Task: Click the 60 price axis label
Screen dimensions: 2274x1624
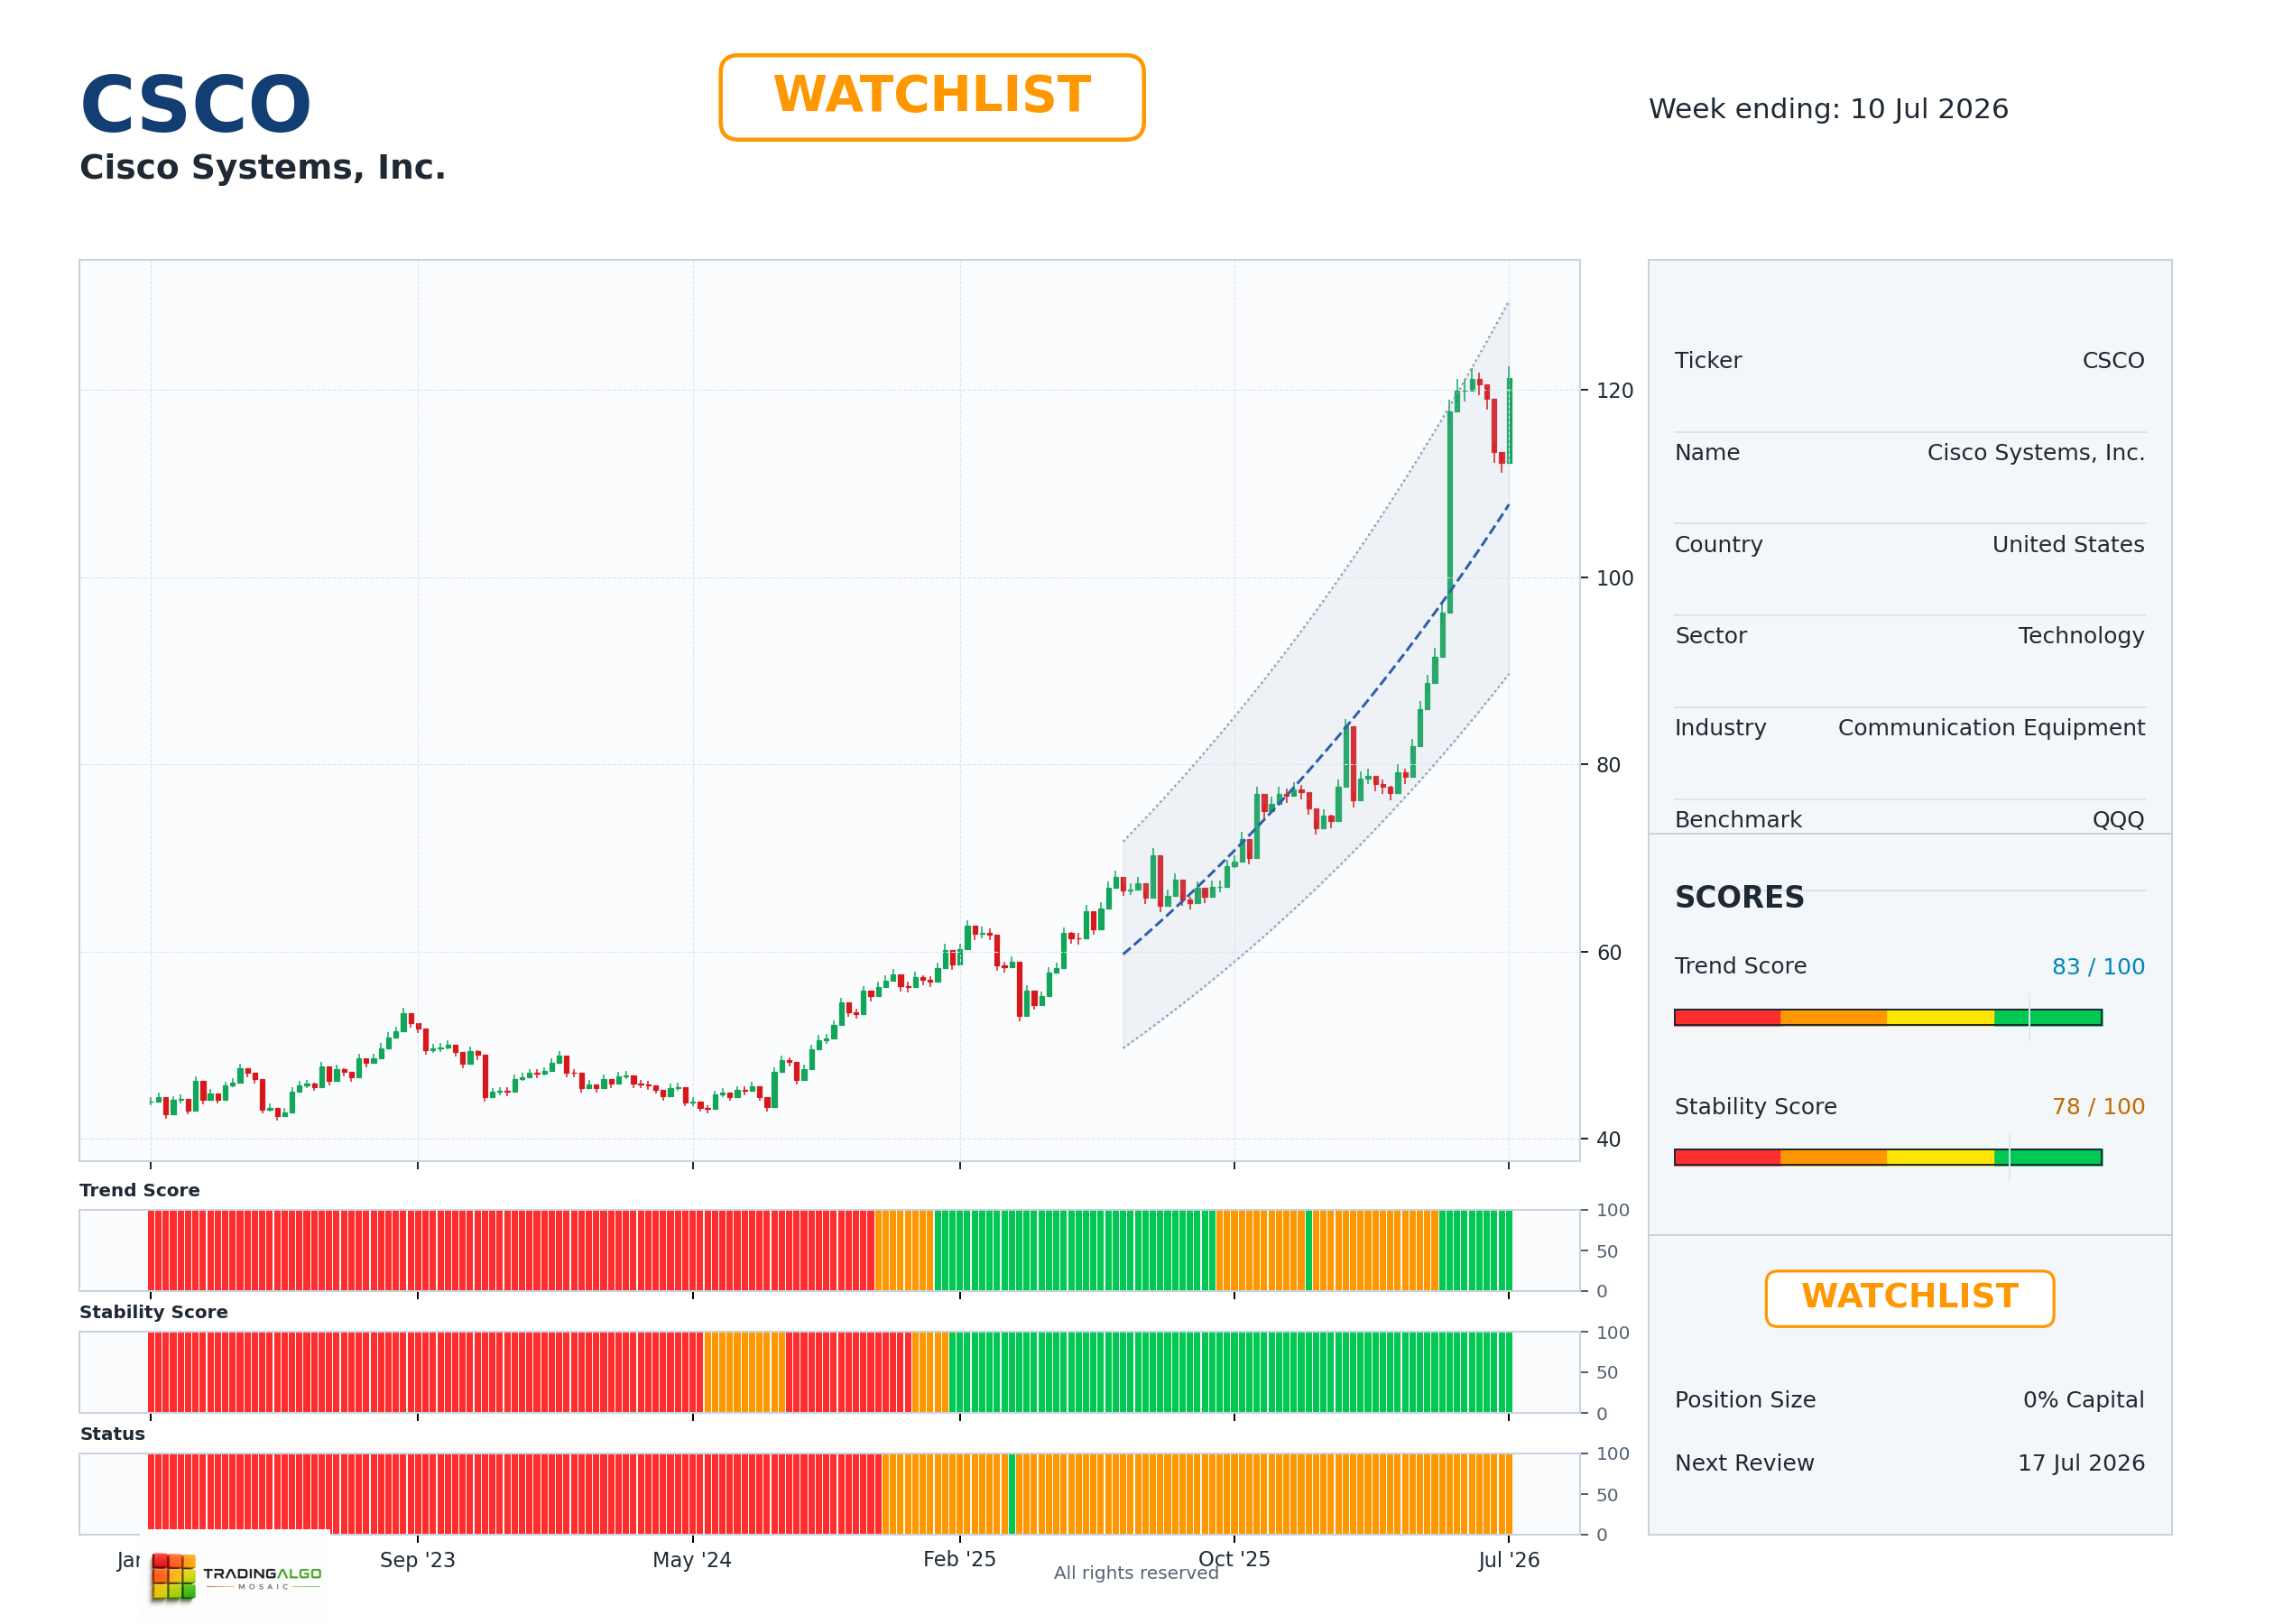Action: coord(1608,953)
